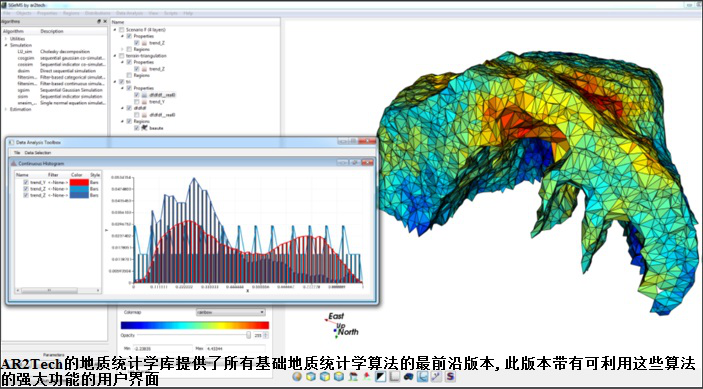
Task: Click the purple y-axis icon in toolbar
Action: tap(436, 376)
